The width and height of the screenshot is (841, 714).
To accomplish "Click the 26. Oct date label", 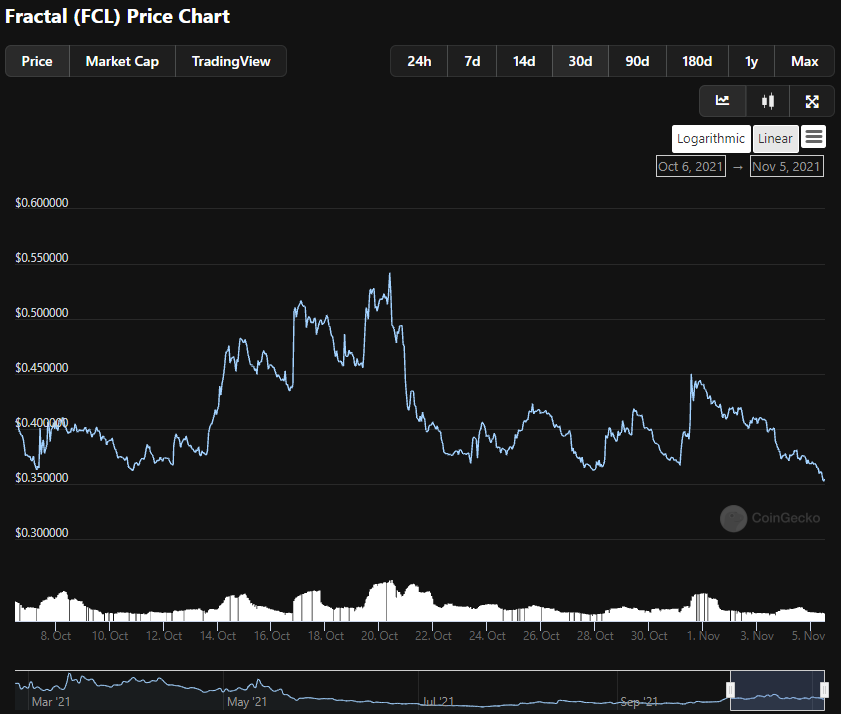I will 541,636.
